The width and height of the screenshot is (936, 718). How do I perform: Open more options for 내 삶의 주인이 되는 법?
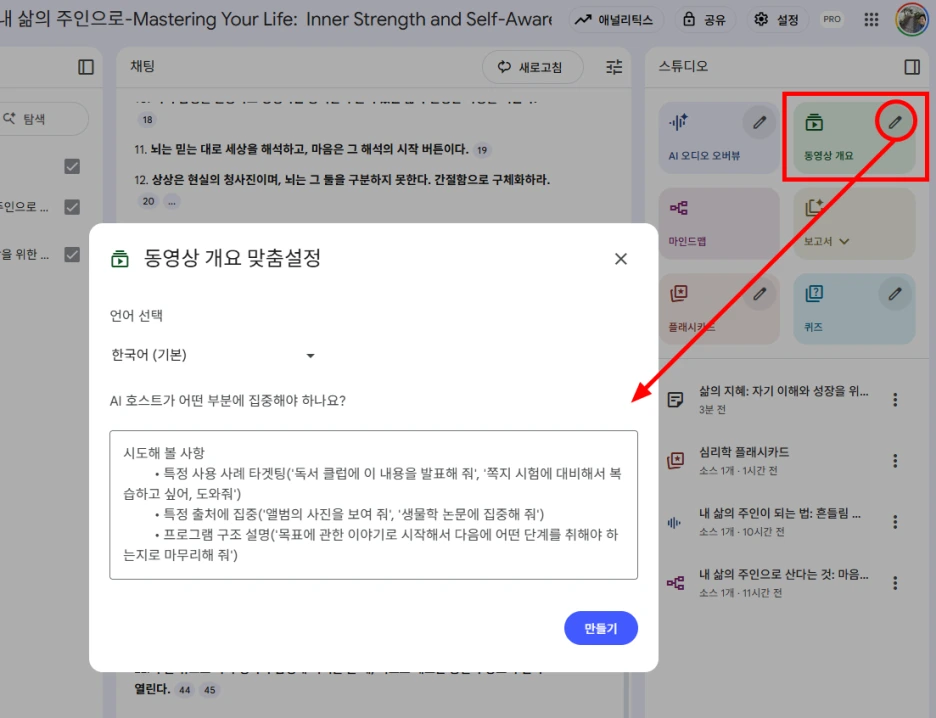pos(895,522)
